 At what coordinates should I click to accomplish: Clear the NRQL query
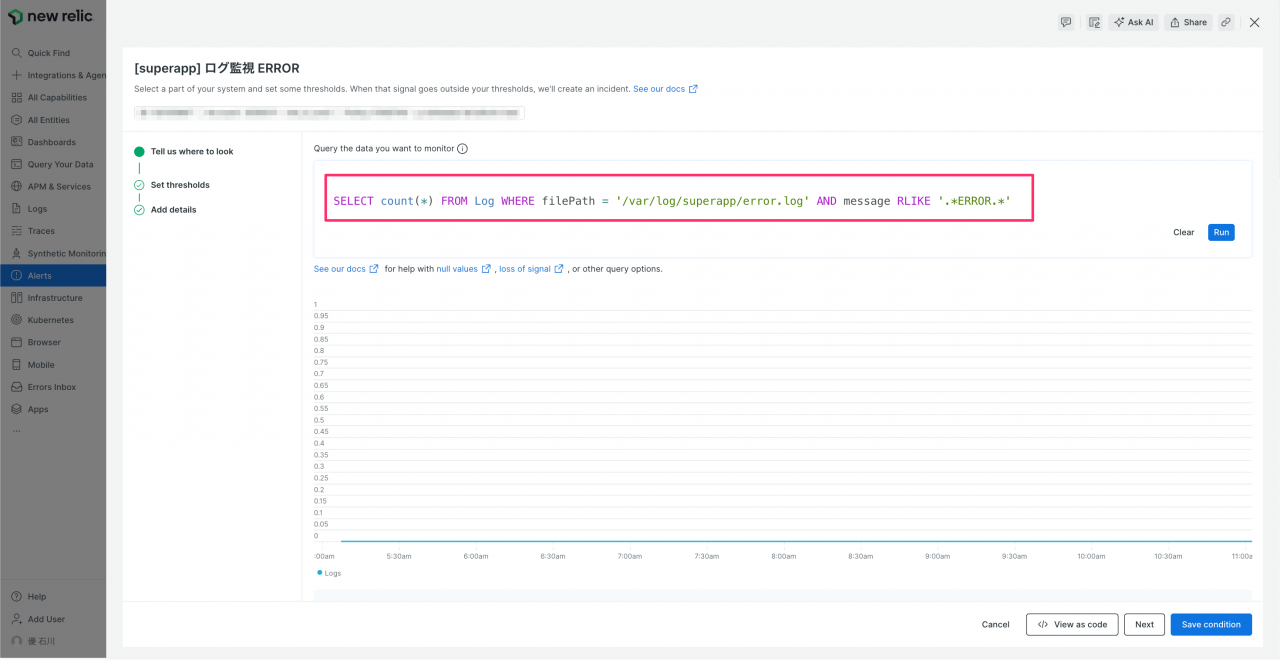tap(1183, 232)
